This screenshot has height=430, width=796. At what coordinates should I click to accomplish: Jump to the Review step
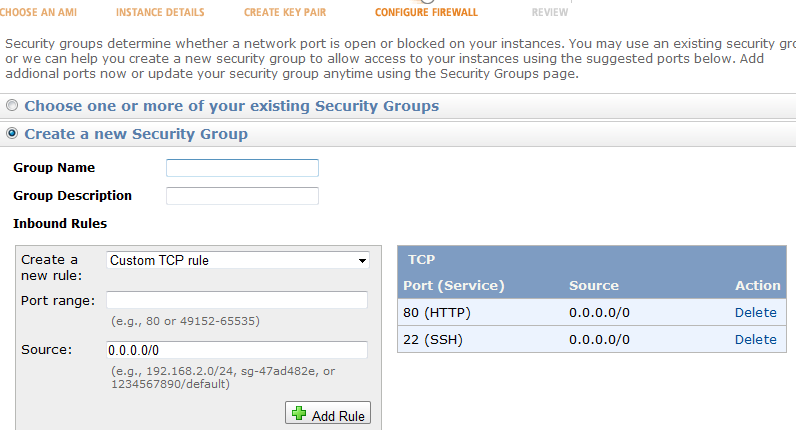[550, 13]
